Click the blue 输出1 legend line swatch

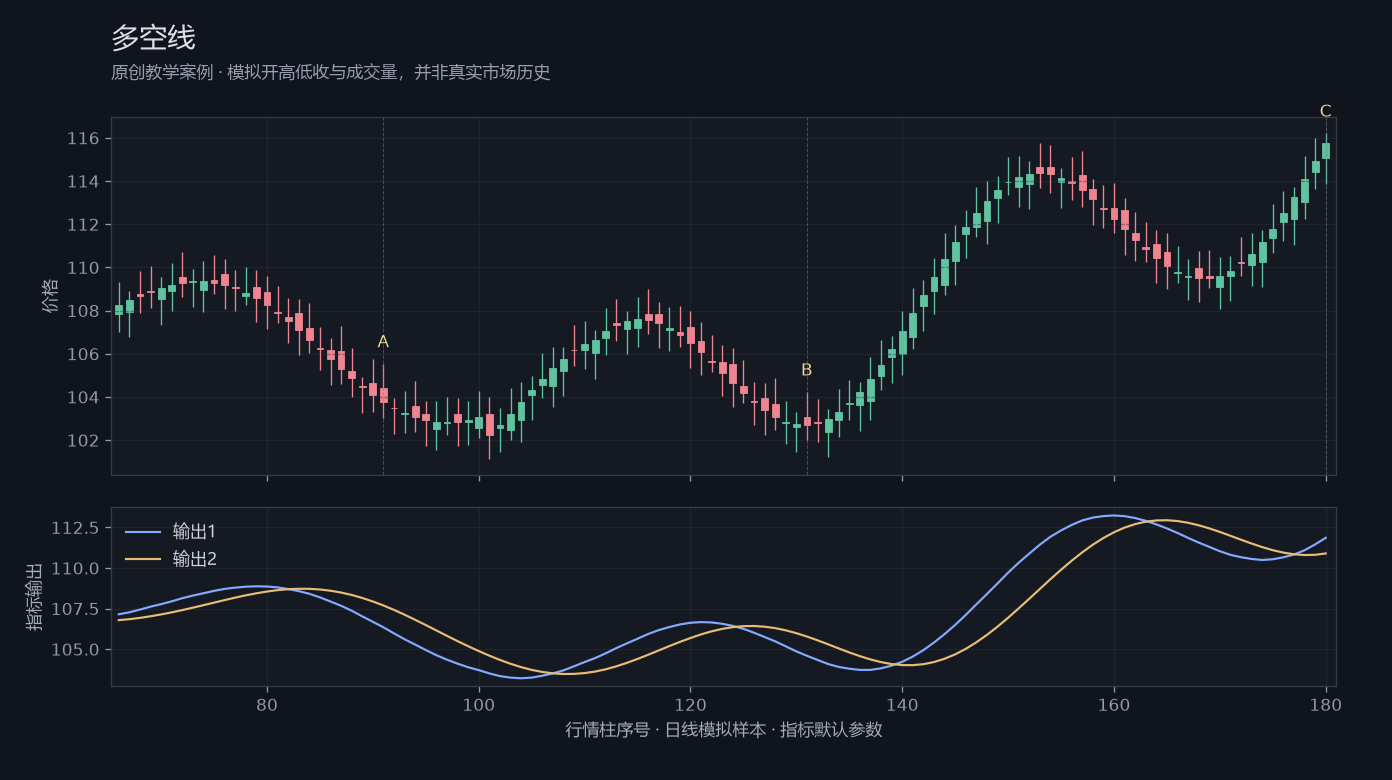143,532
